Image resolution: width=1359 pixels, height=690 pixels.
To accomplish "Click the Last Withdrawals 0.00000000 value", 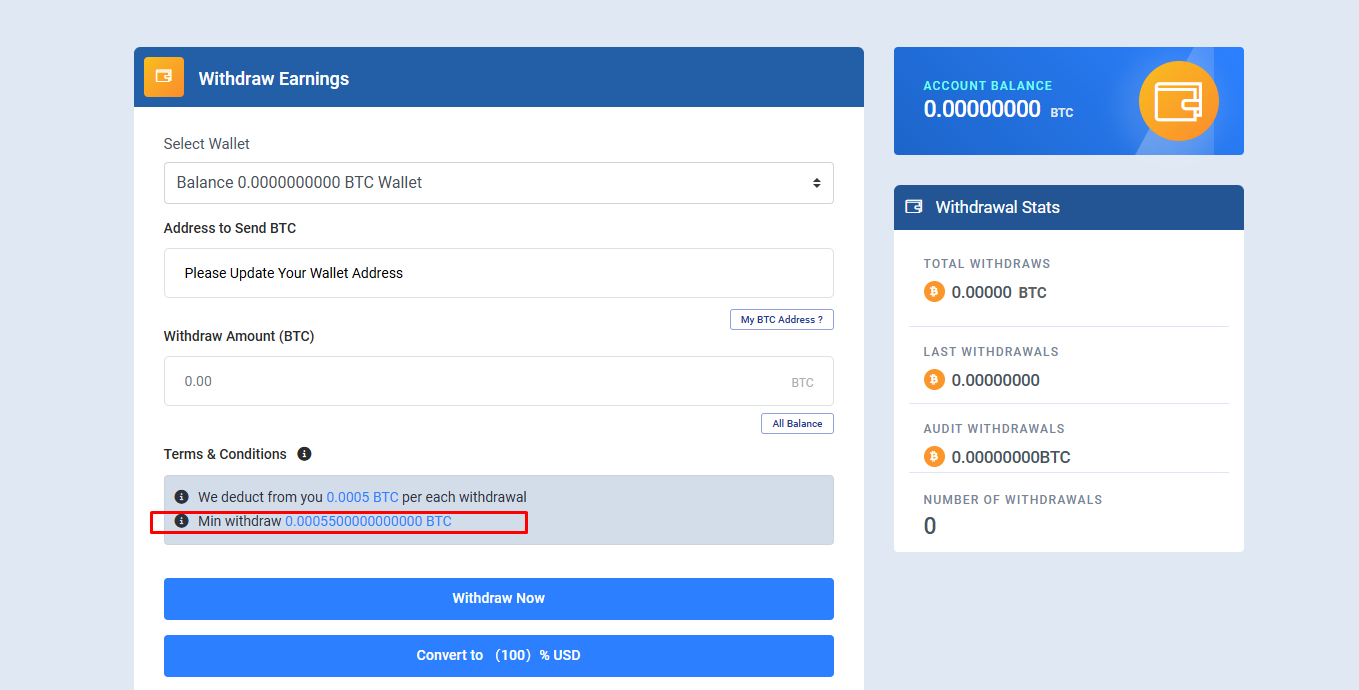I will [x=995, y=380].
